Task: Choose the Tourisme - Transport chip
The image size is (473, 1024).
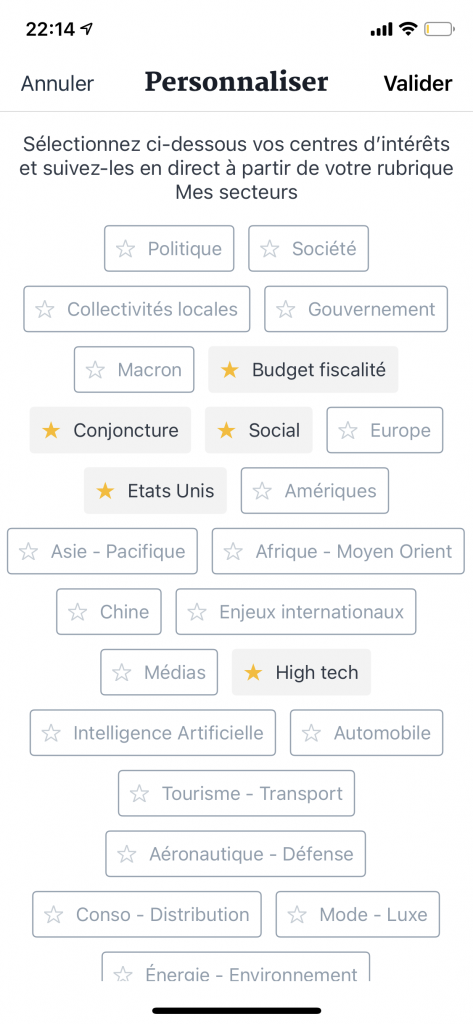Action: 236,793
